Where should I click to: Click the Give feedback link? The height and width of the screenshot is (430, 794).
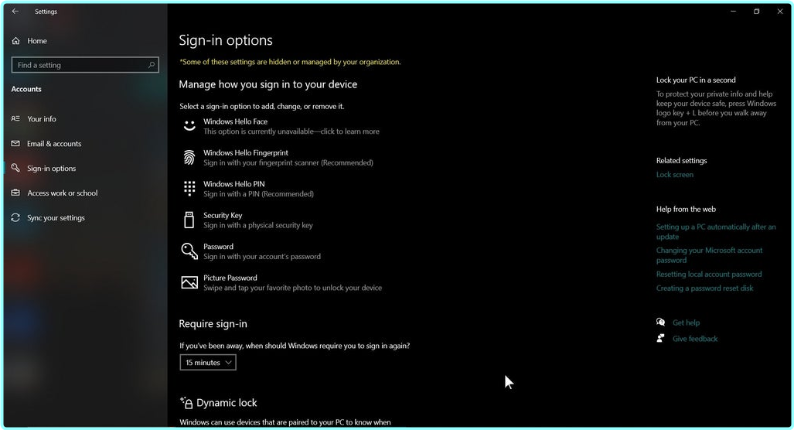695,339
